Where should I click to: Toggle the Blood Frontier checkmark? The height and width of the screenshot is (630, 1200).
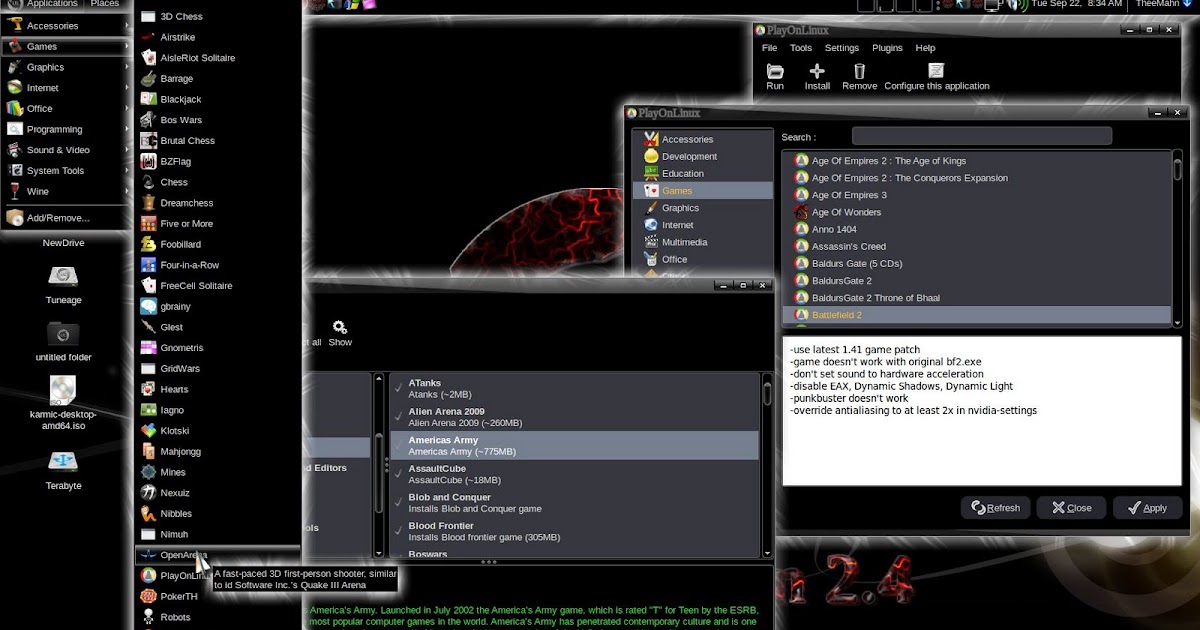[398, 529]
